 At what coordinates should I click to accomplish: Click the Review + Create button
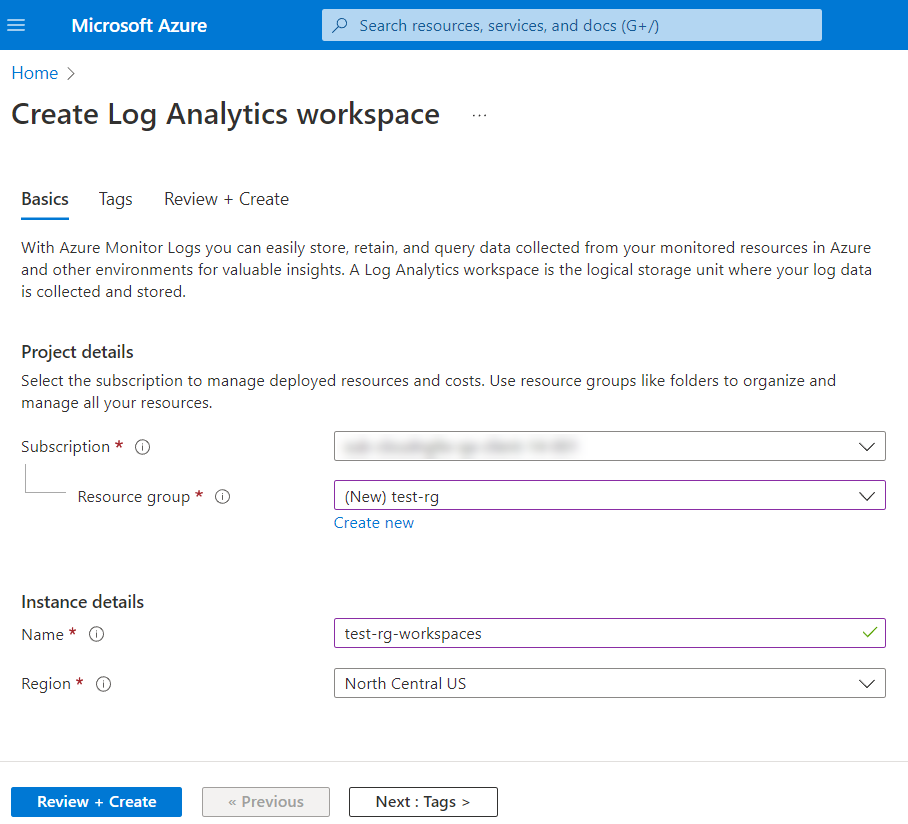click(x=96, y=802)
